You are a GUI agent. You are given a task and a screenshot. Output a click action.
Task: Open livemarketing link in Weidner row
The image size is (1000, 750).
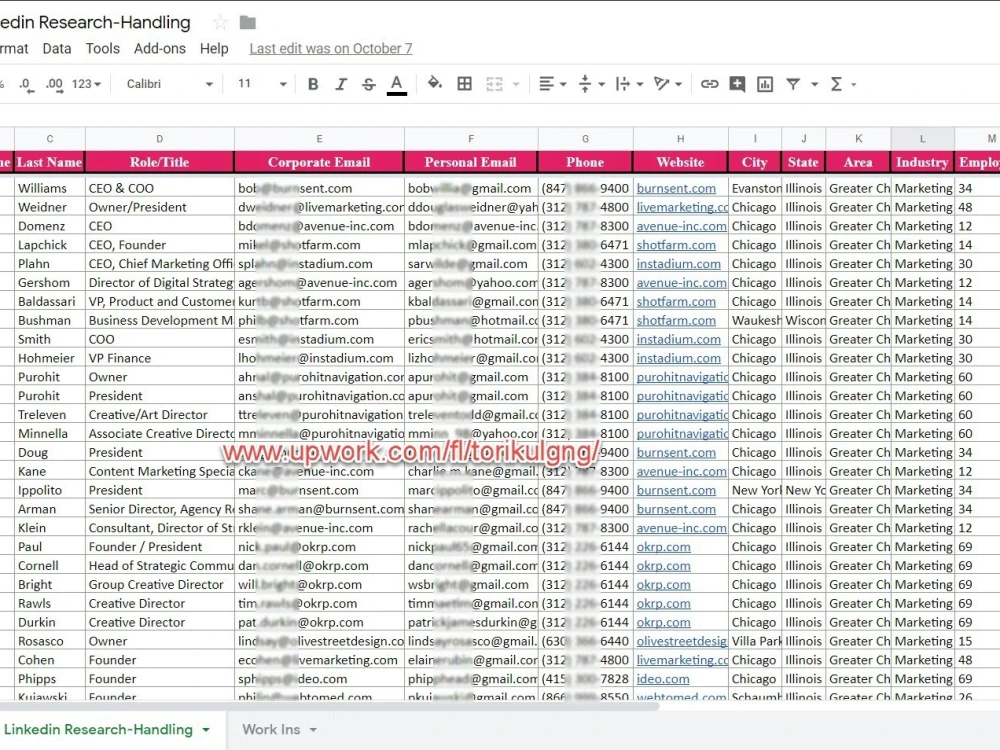[682, 207]
